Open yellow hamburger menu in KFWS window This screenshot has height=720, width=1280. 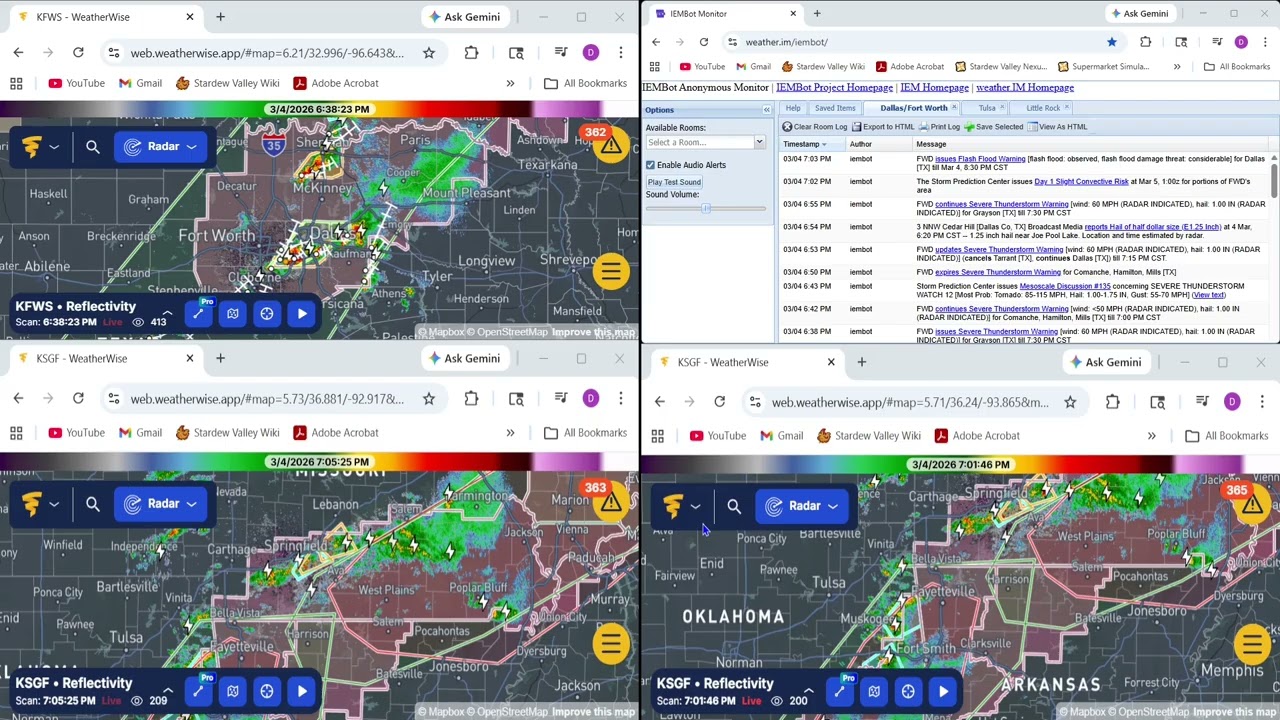[x=611, y=271]
